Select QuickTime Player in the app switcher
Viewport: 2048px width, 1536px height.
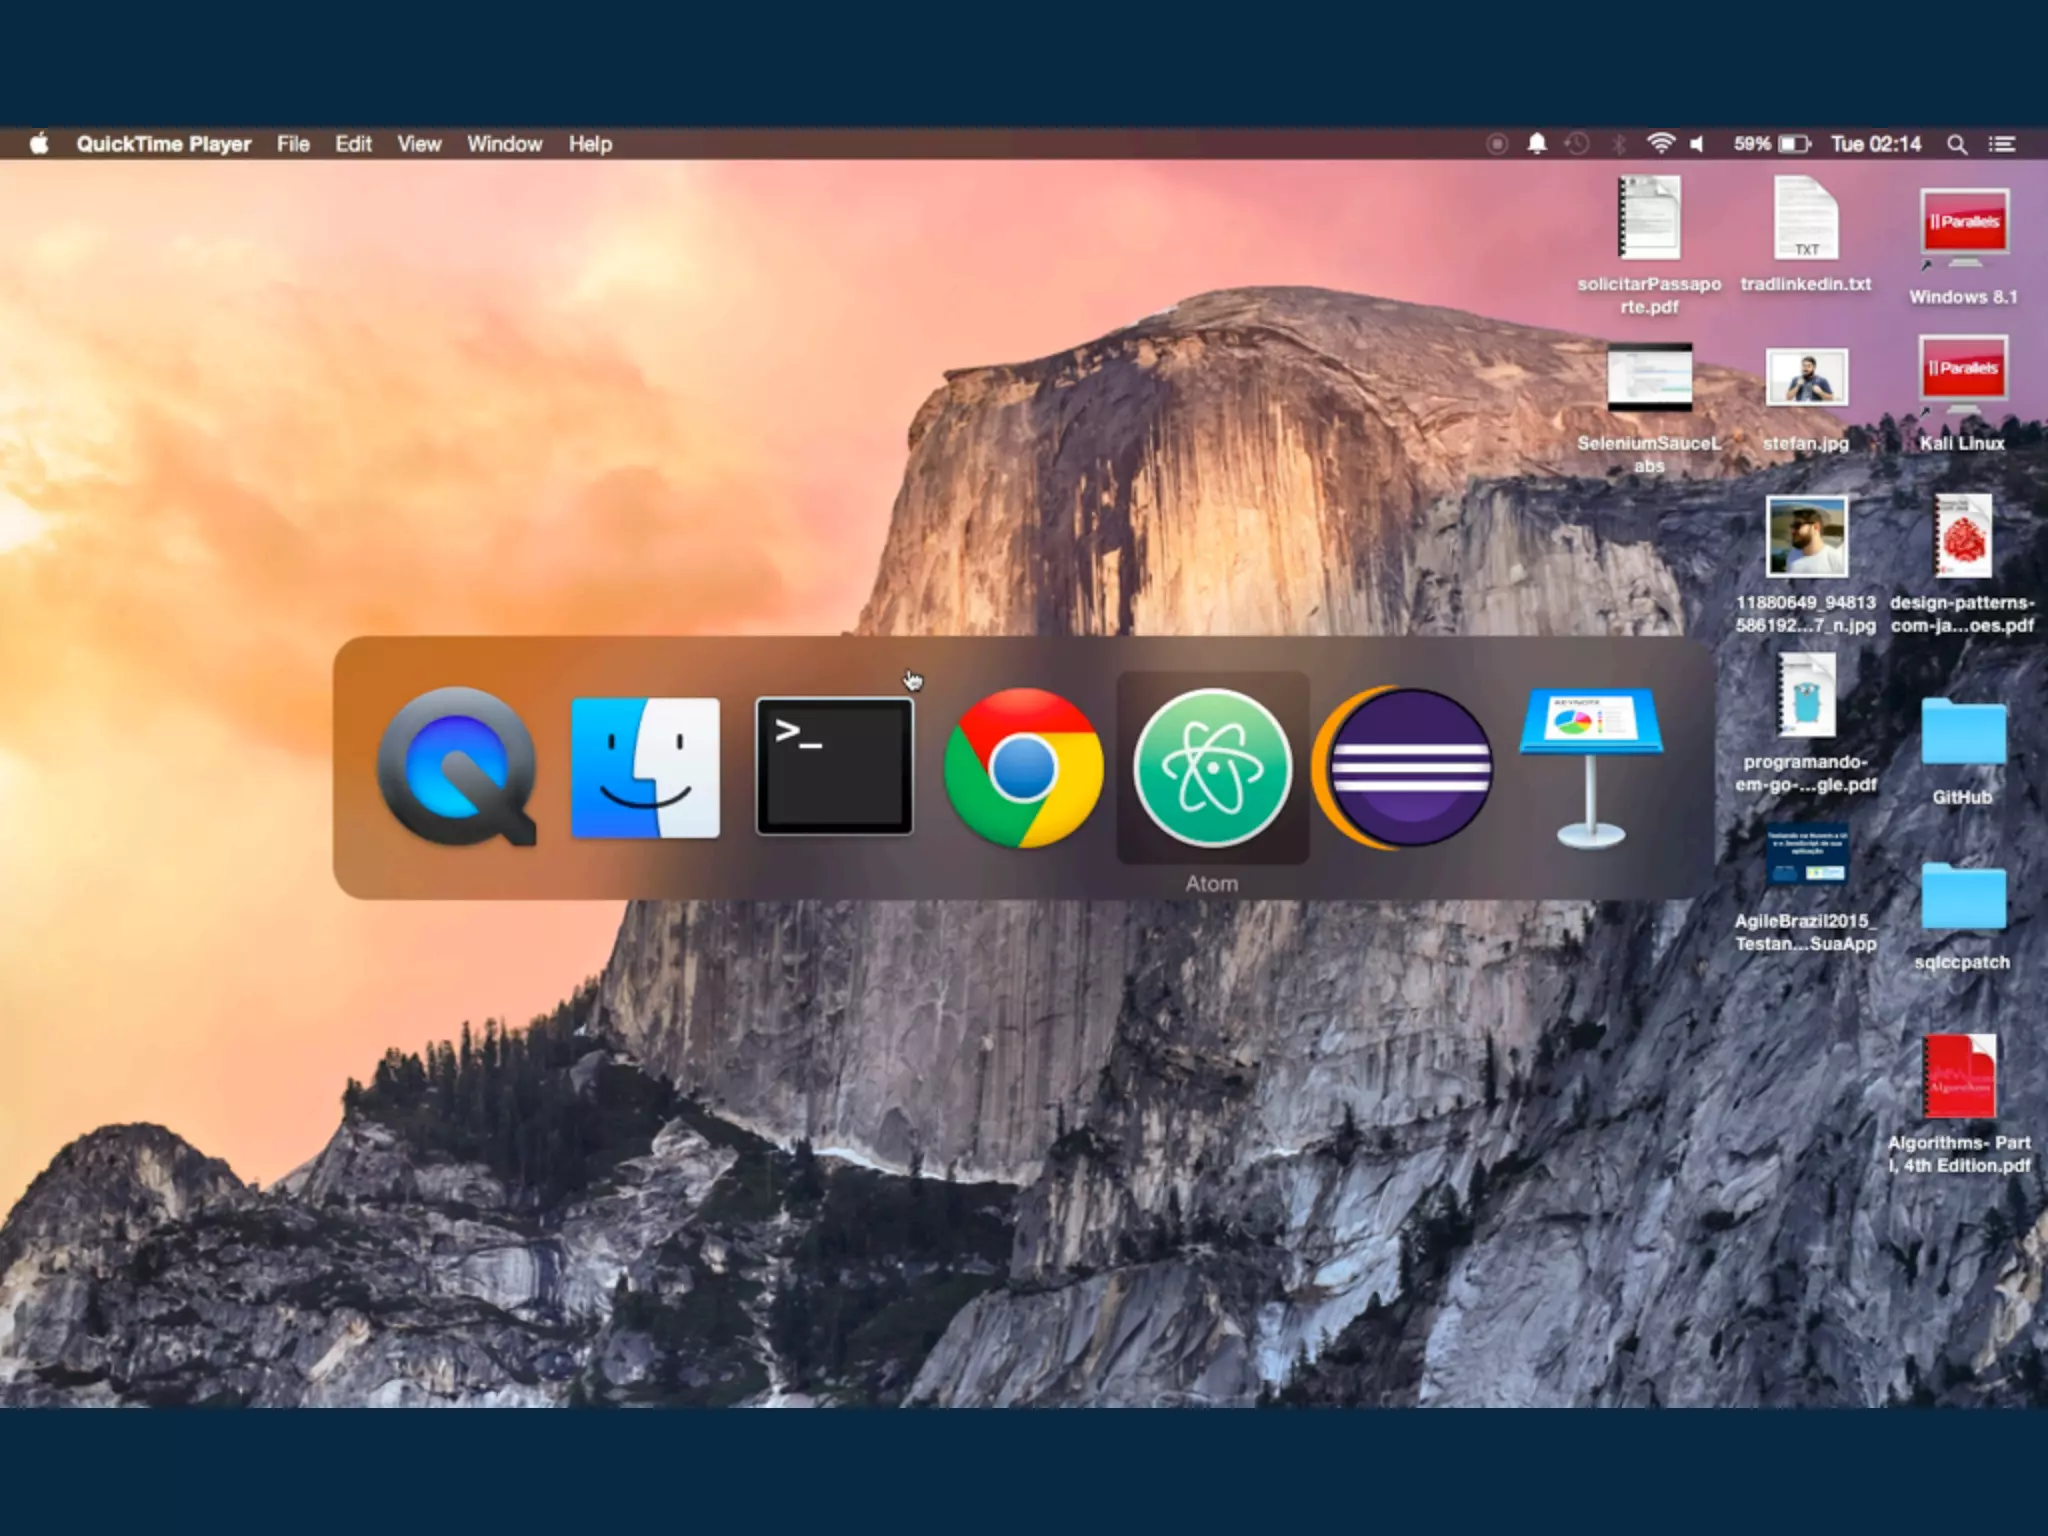[457, 767]
